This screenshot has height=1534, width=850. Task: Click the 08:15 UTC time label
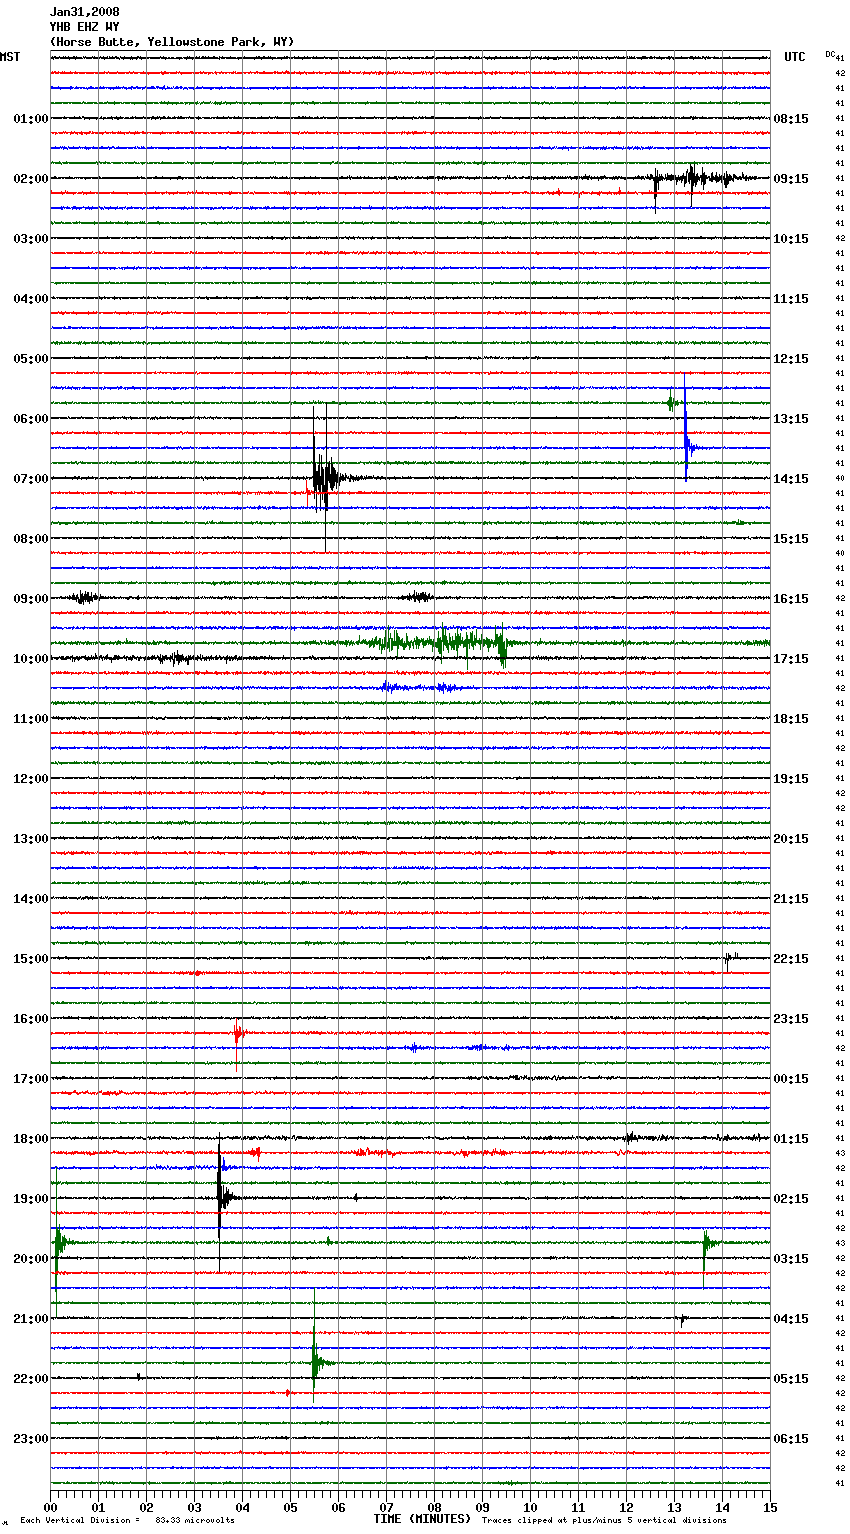(791, 119)
